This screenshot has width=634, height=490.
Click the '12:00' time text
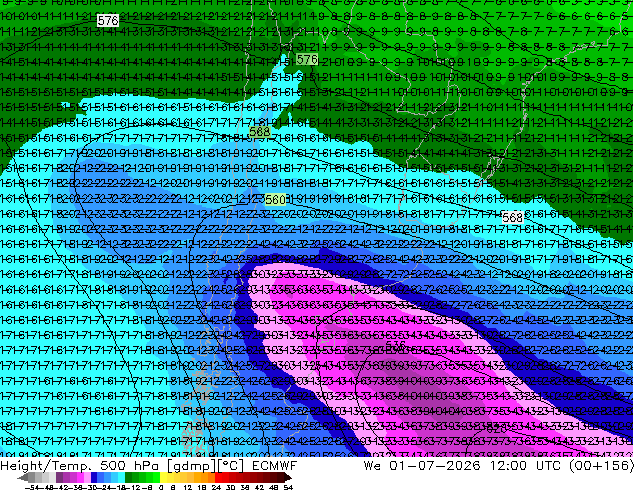point(508,466)
